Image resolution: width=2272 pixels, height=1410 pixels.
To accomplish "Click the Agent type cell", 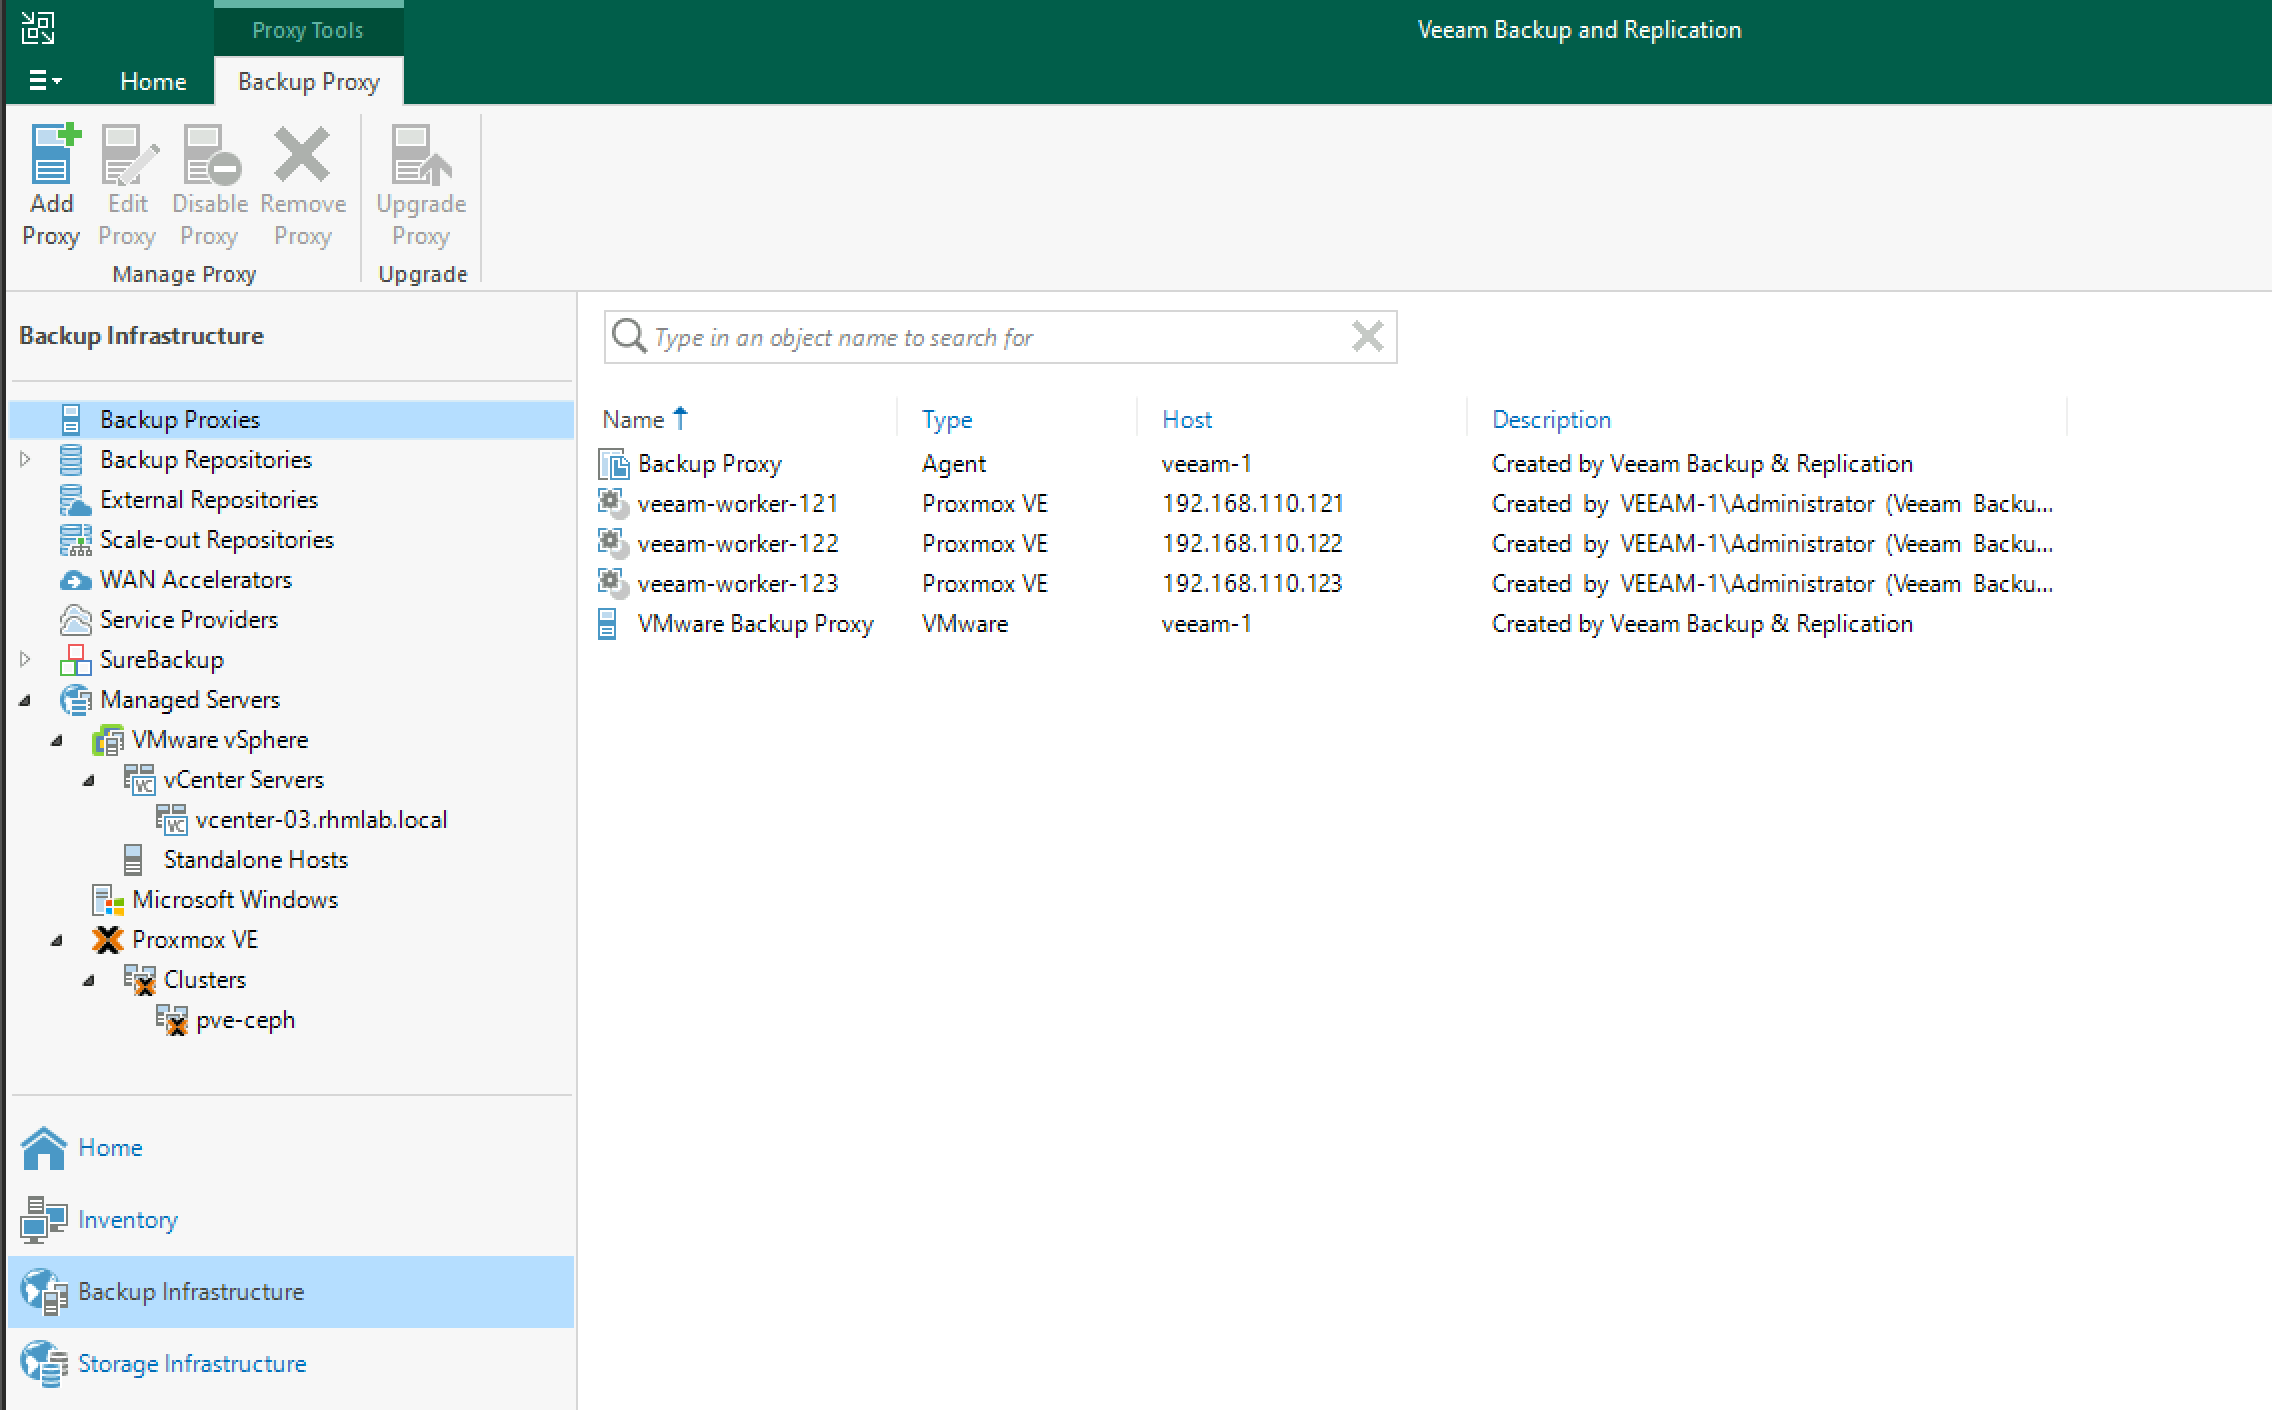I will pyautogui.click(x=953, y=464).
